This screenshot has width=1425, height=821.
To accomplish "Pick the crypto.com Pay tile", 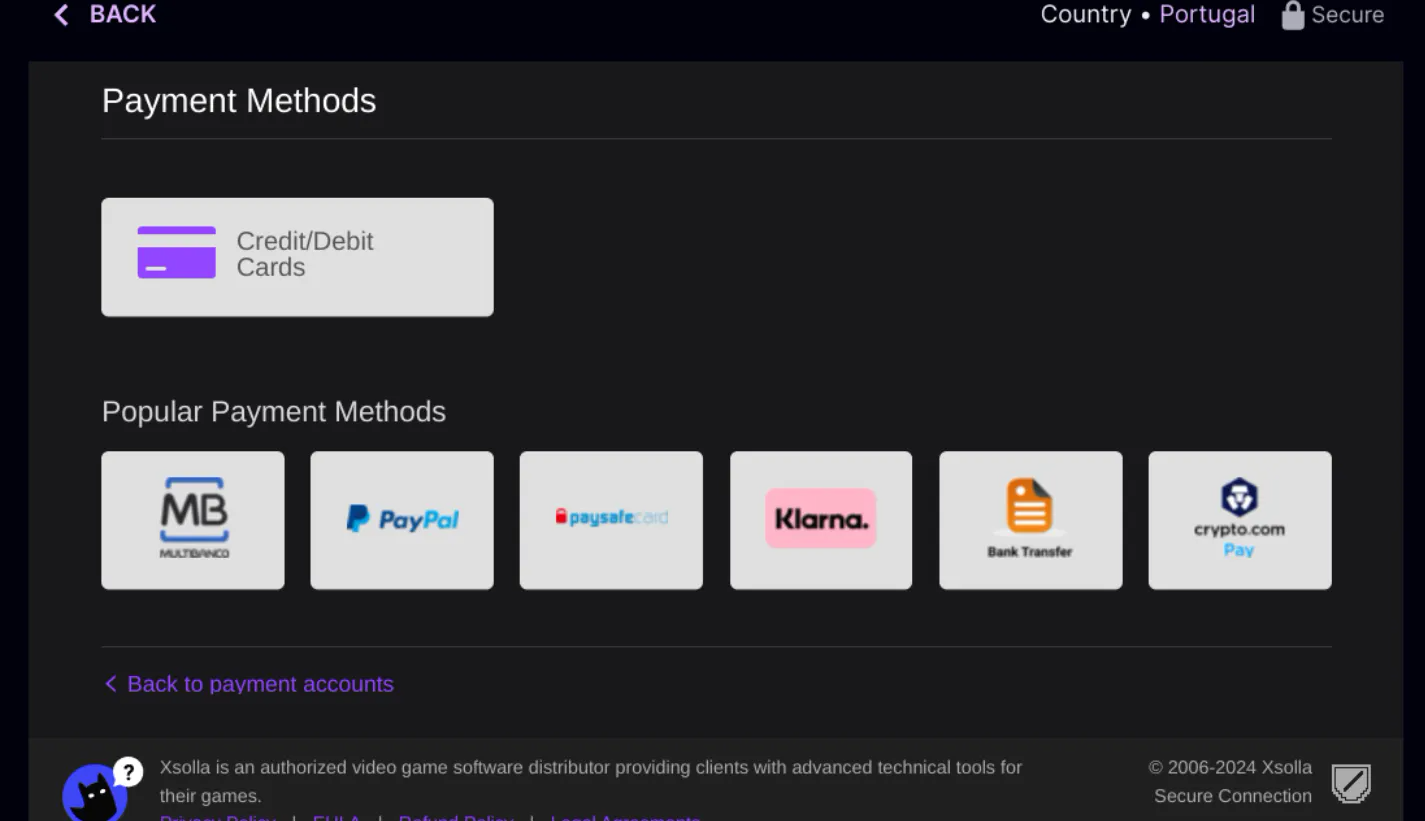I will [x=1239, y=520].
